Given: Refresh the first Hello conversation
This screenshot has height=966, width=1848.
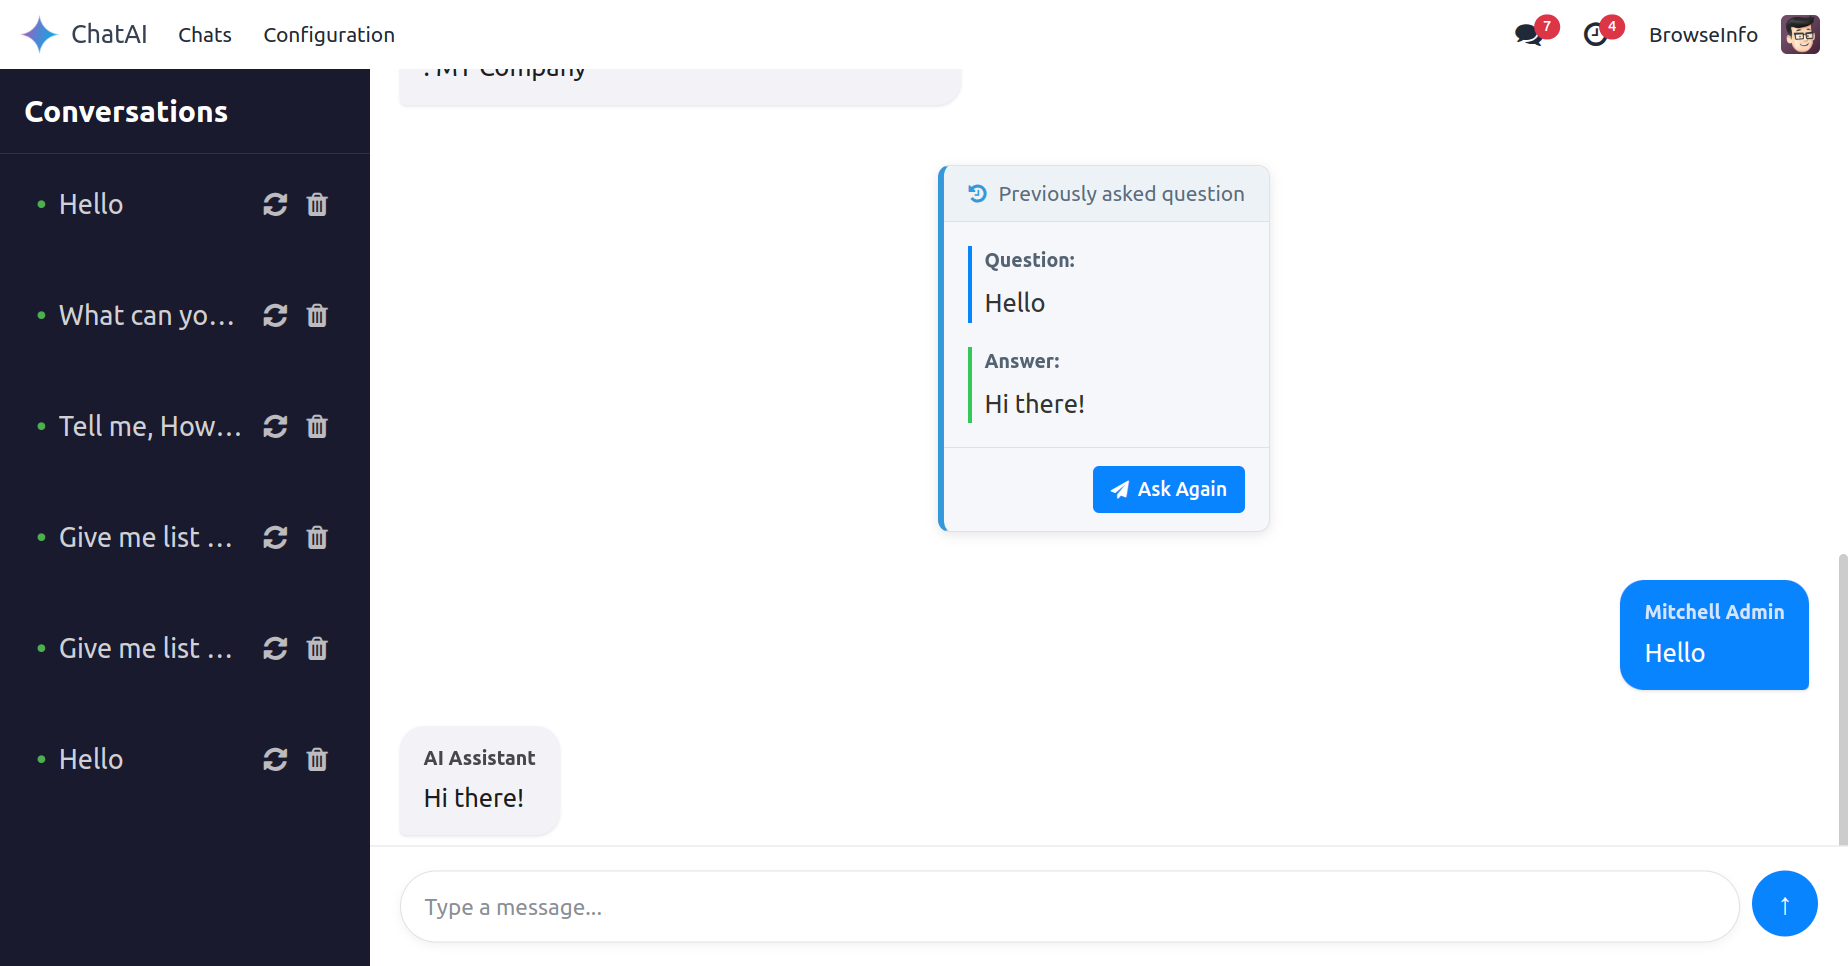Looking at the screenshot, I should point(275,205).
